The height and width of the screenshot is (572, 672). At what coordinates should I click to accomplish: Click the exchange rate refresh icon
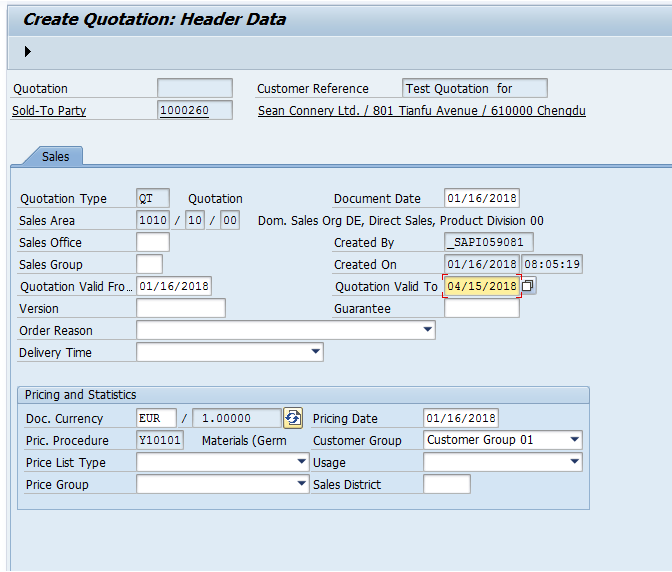(x=293, y=418)
